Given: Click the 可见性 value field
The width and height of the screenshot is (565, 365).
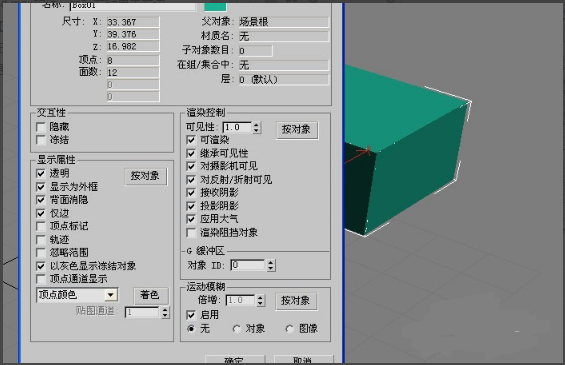Looking at the screenshot, I should (x=237, y=127).
